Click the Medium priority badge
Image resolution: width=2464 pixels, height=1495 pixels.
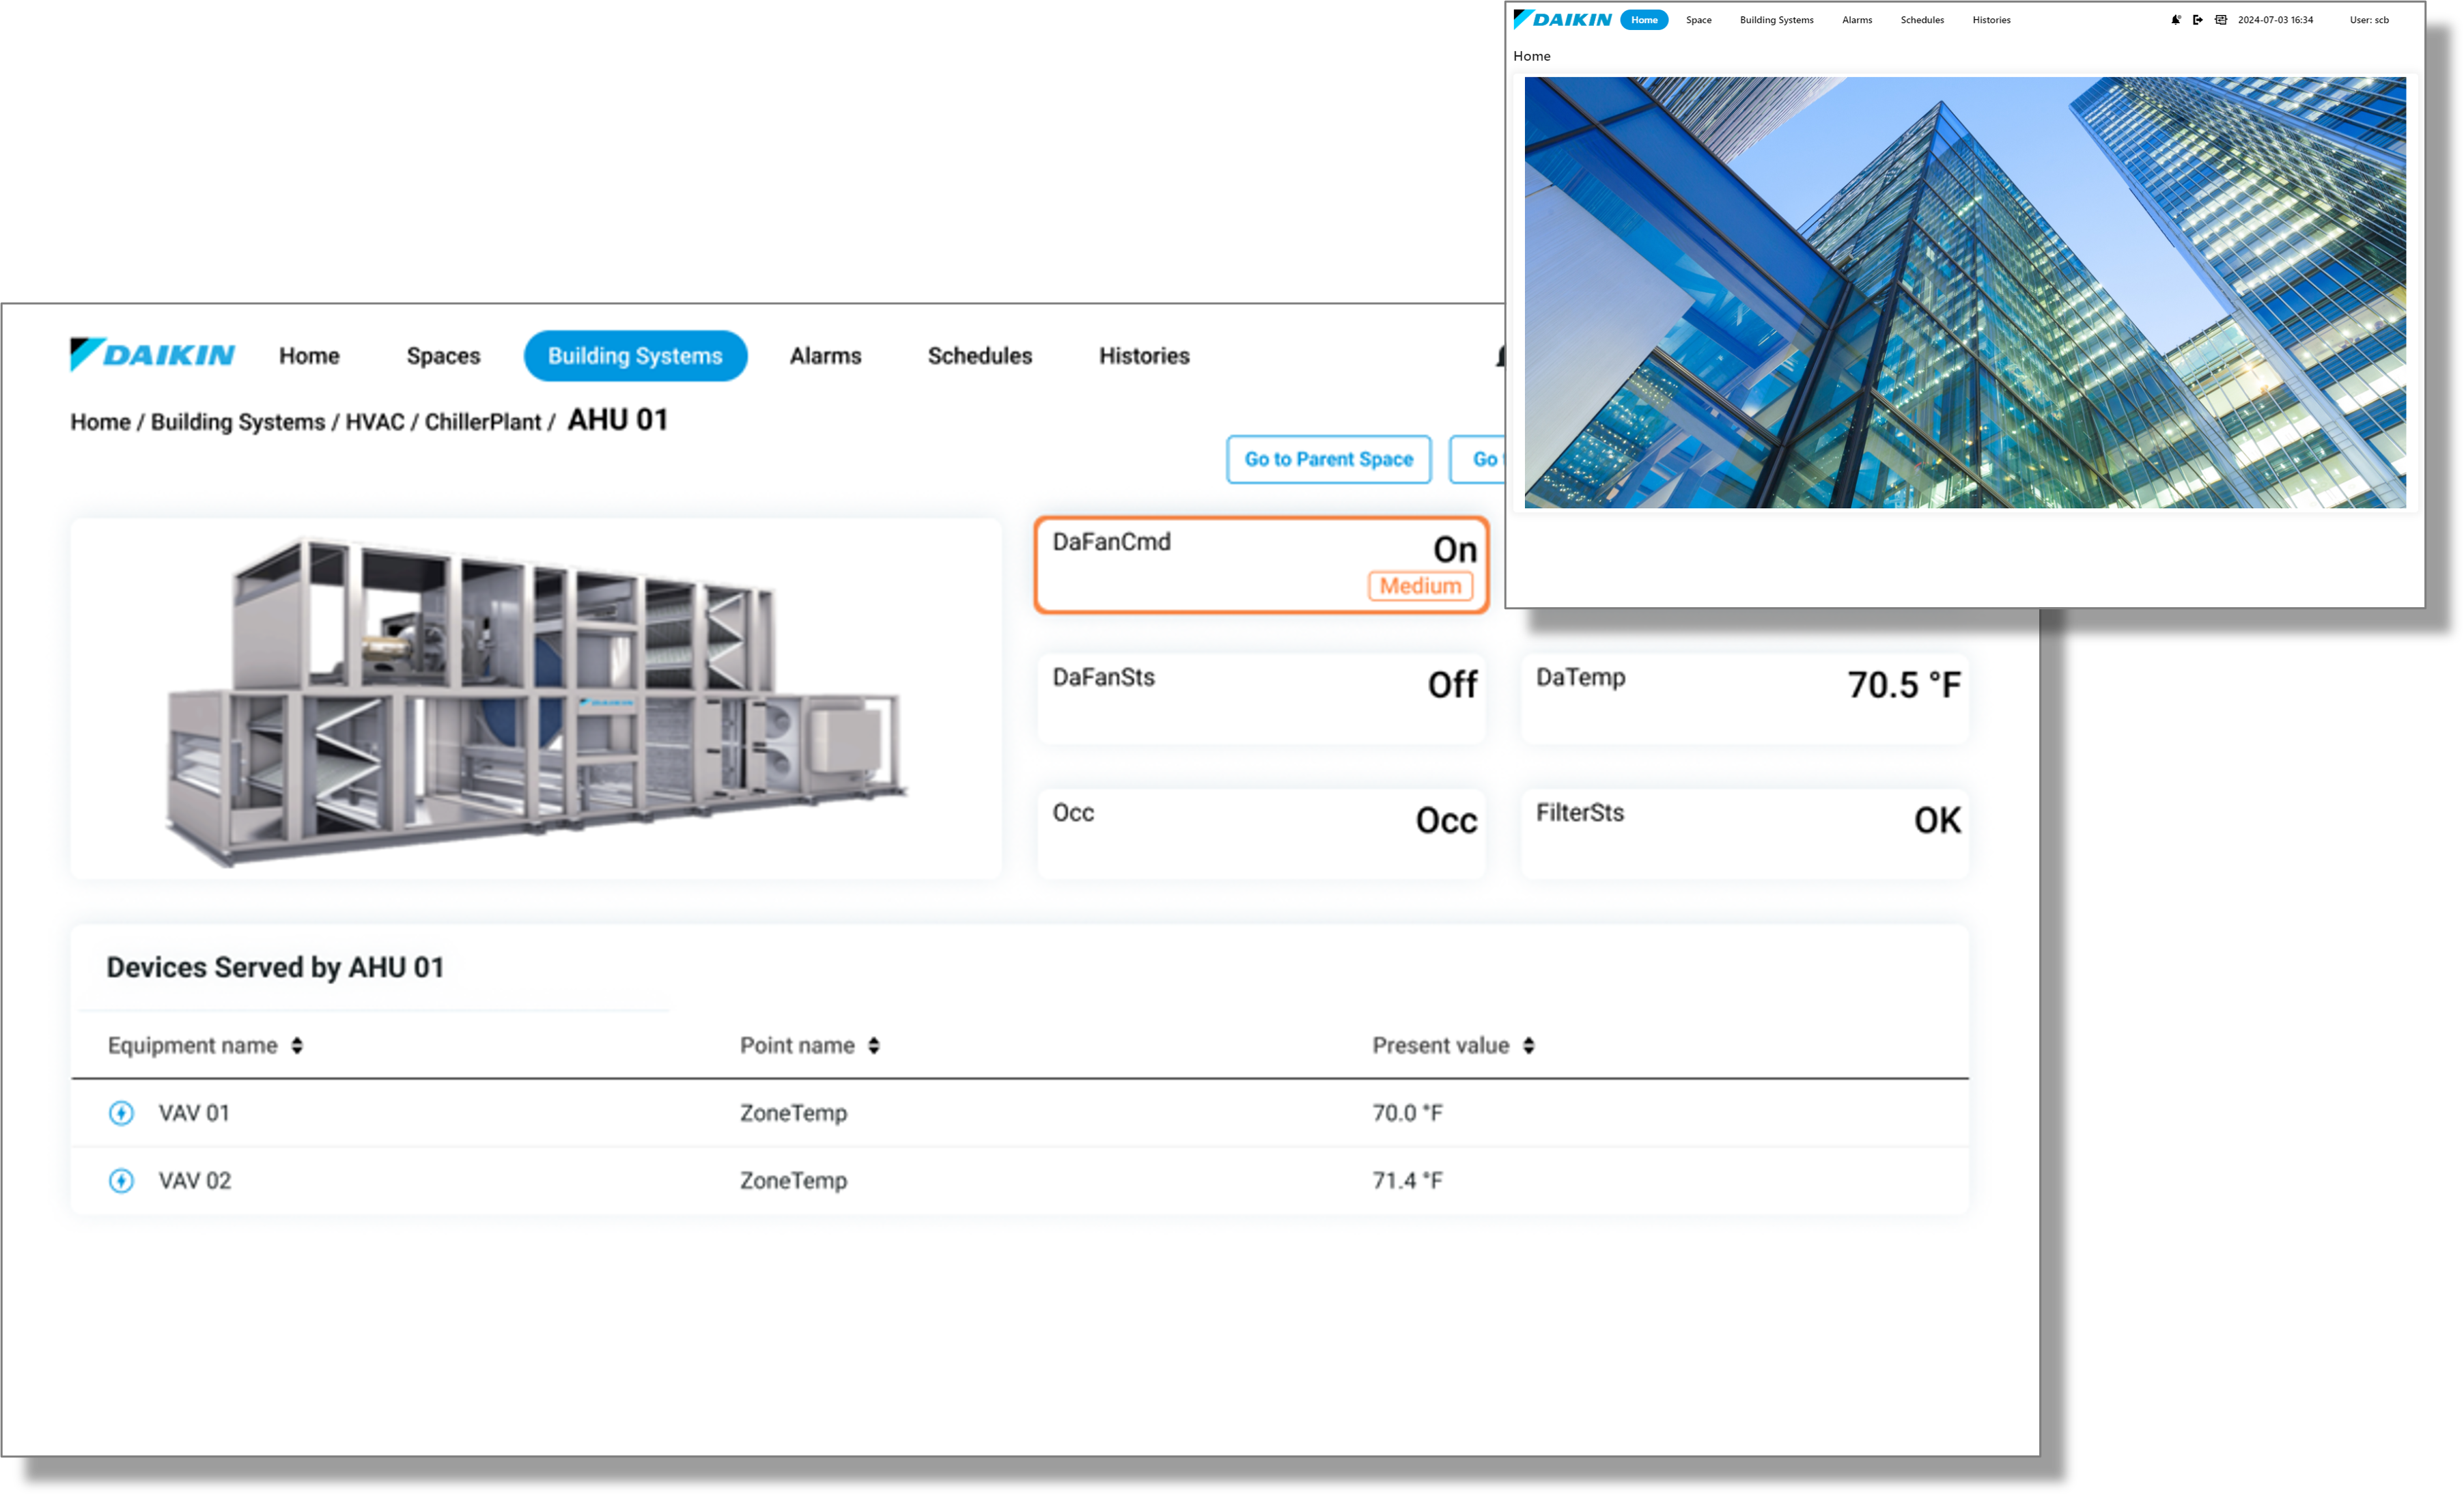click(x=1420, y=586)
